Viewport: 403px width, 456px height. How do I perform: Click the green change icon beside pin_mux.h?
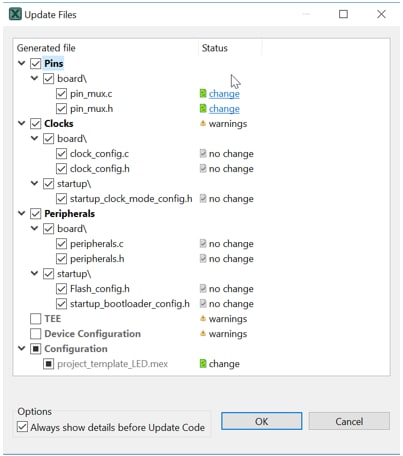(x=203, y=109)
